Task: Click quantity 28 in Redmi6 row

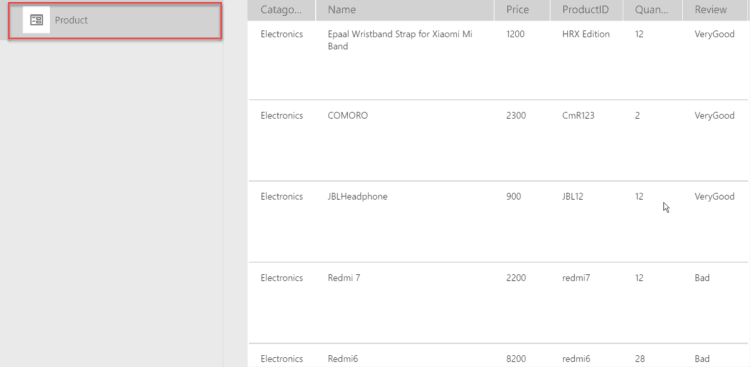Action: 639,359
